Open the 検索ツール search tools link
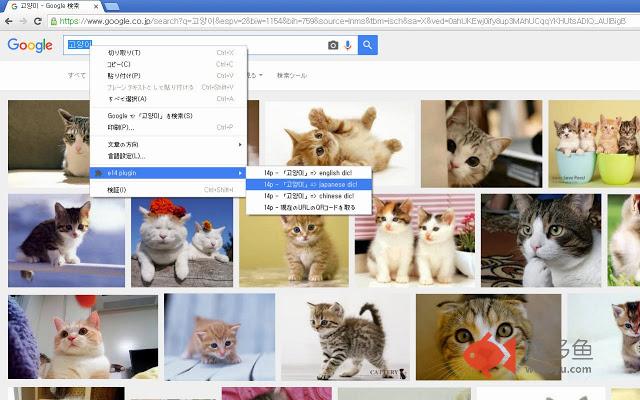The width and height of the screenshot is (640, 400). tap(291, 75)
